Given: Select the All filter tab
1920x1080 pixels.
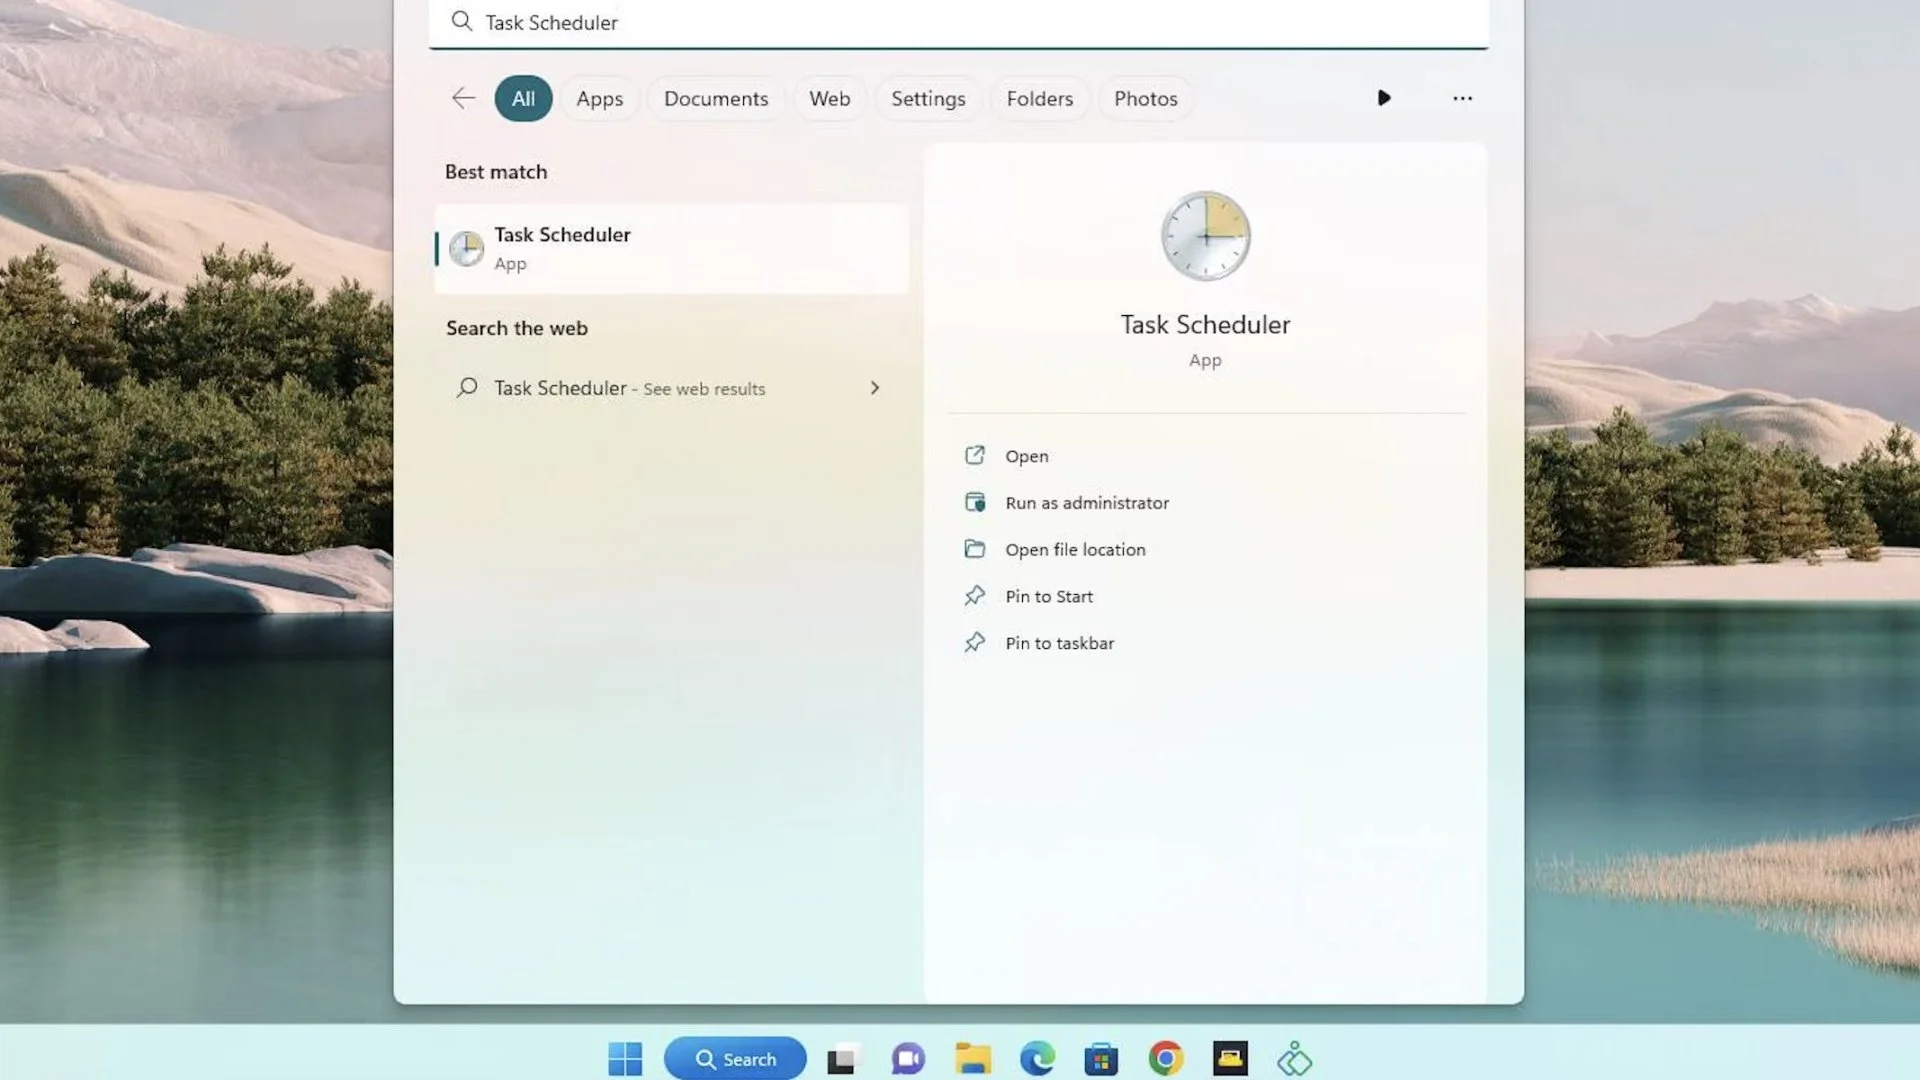Looking at the screenshot, I should [523, 98].
